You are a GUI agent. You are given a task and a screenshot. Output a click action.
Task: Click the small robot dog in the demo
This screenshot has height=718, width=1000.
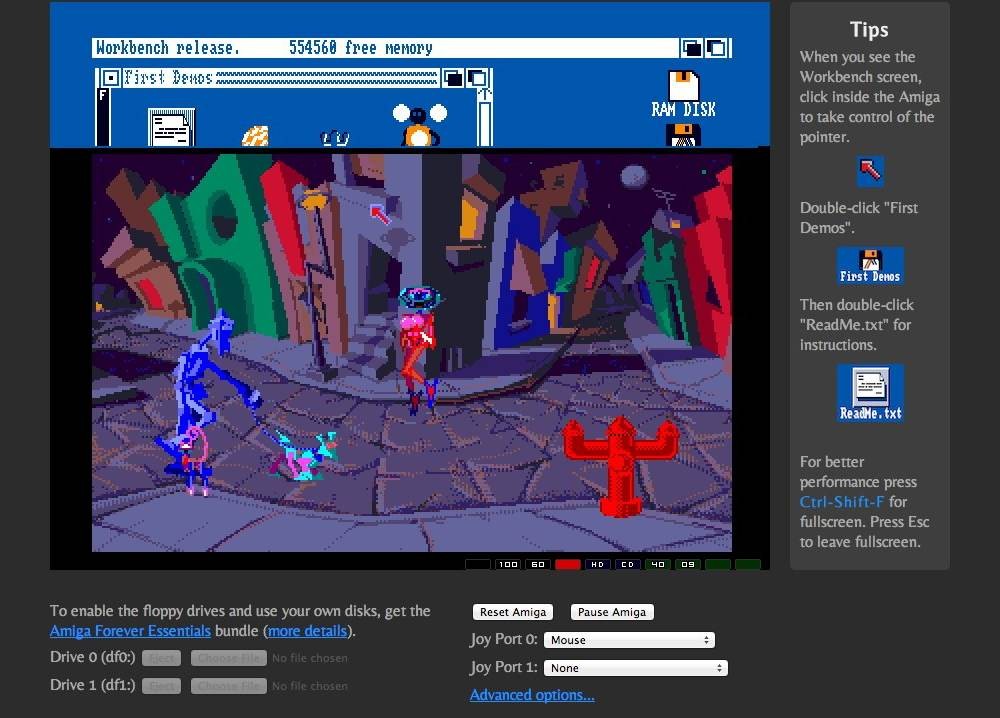click(x=305, y=457)
